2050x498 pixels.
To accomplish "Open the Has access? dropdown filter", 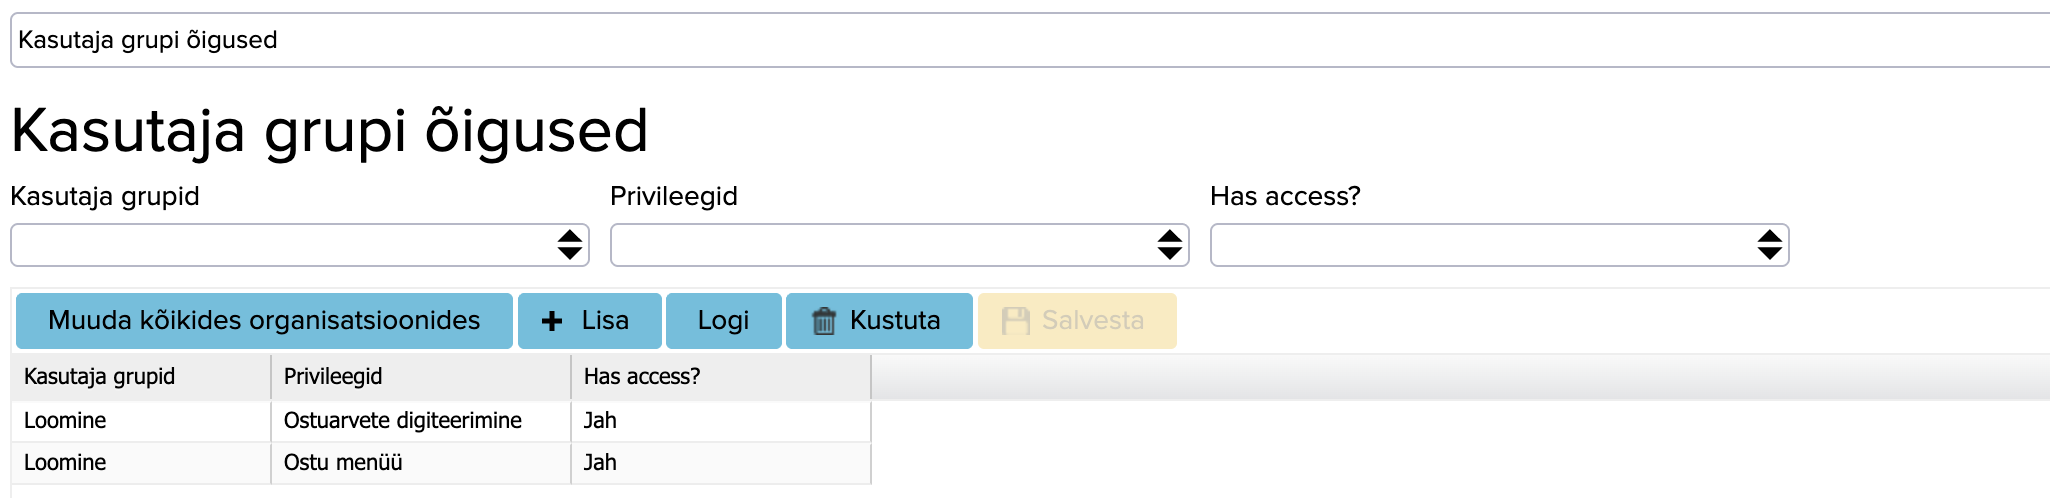I will 1500,245.
